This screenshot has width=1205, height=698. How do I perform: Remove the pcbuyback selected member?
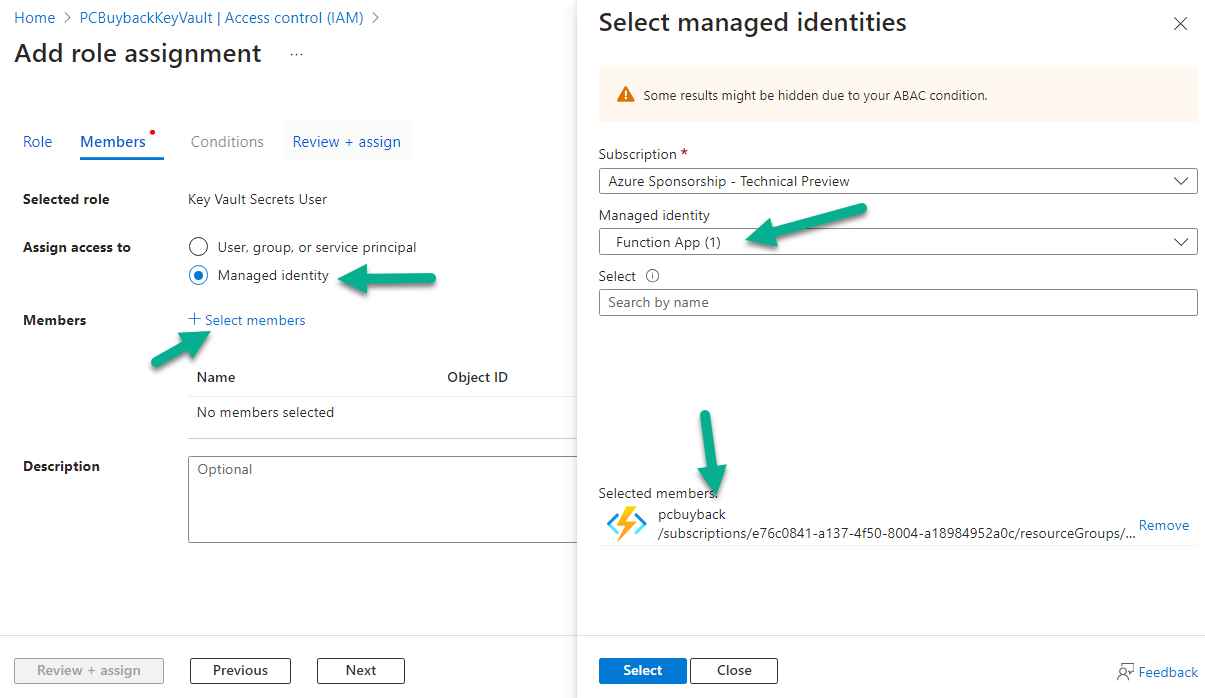pyautogui.click(x=1164, y=525)
